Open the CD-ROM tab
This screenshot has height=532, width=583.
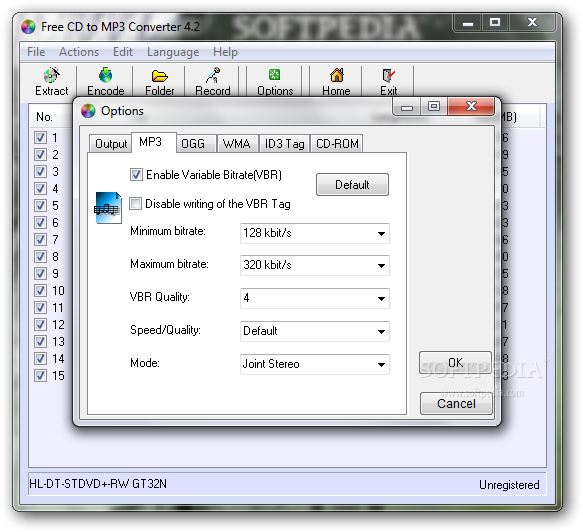point(337,144)
